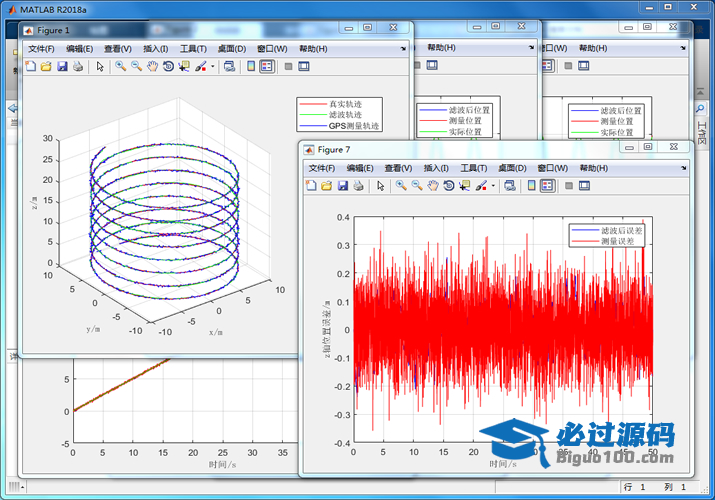Viewport: 715px width, 500px height.
Task: Open the brush tool dropdown arrow in Figure 1
Action: pos(212,67)
